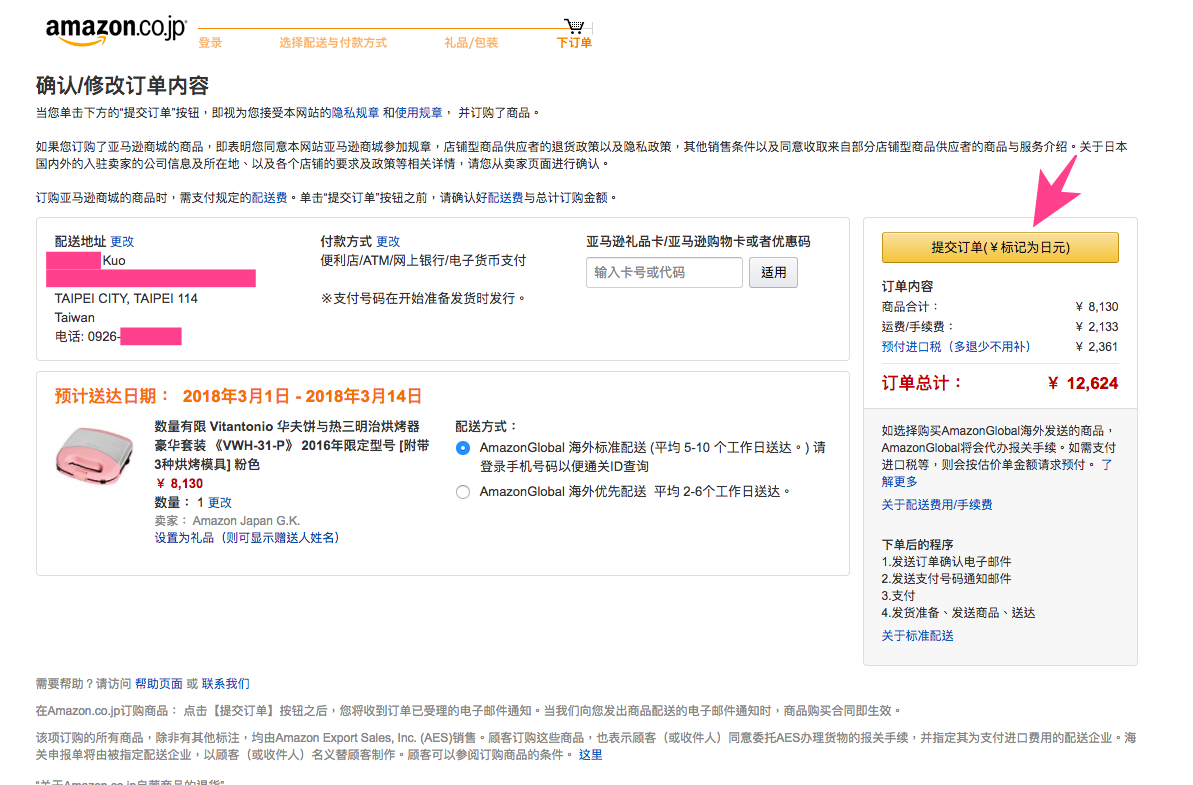Click the 使用规章 link

click(418, 113)
